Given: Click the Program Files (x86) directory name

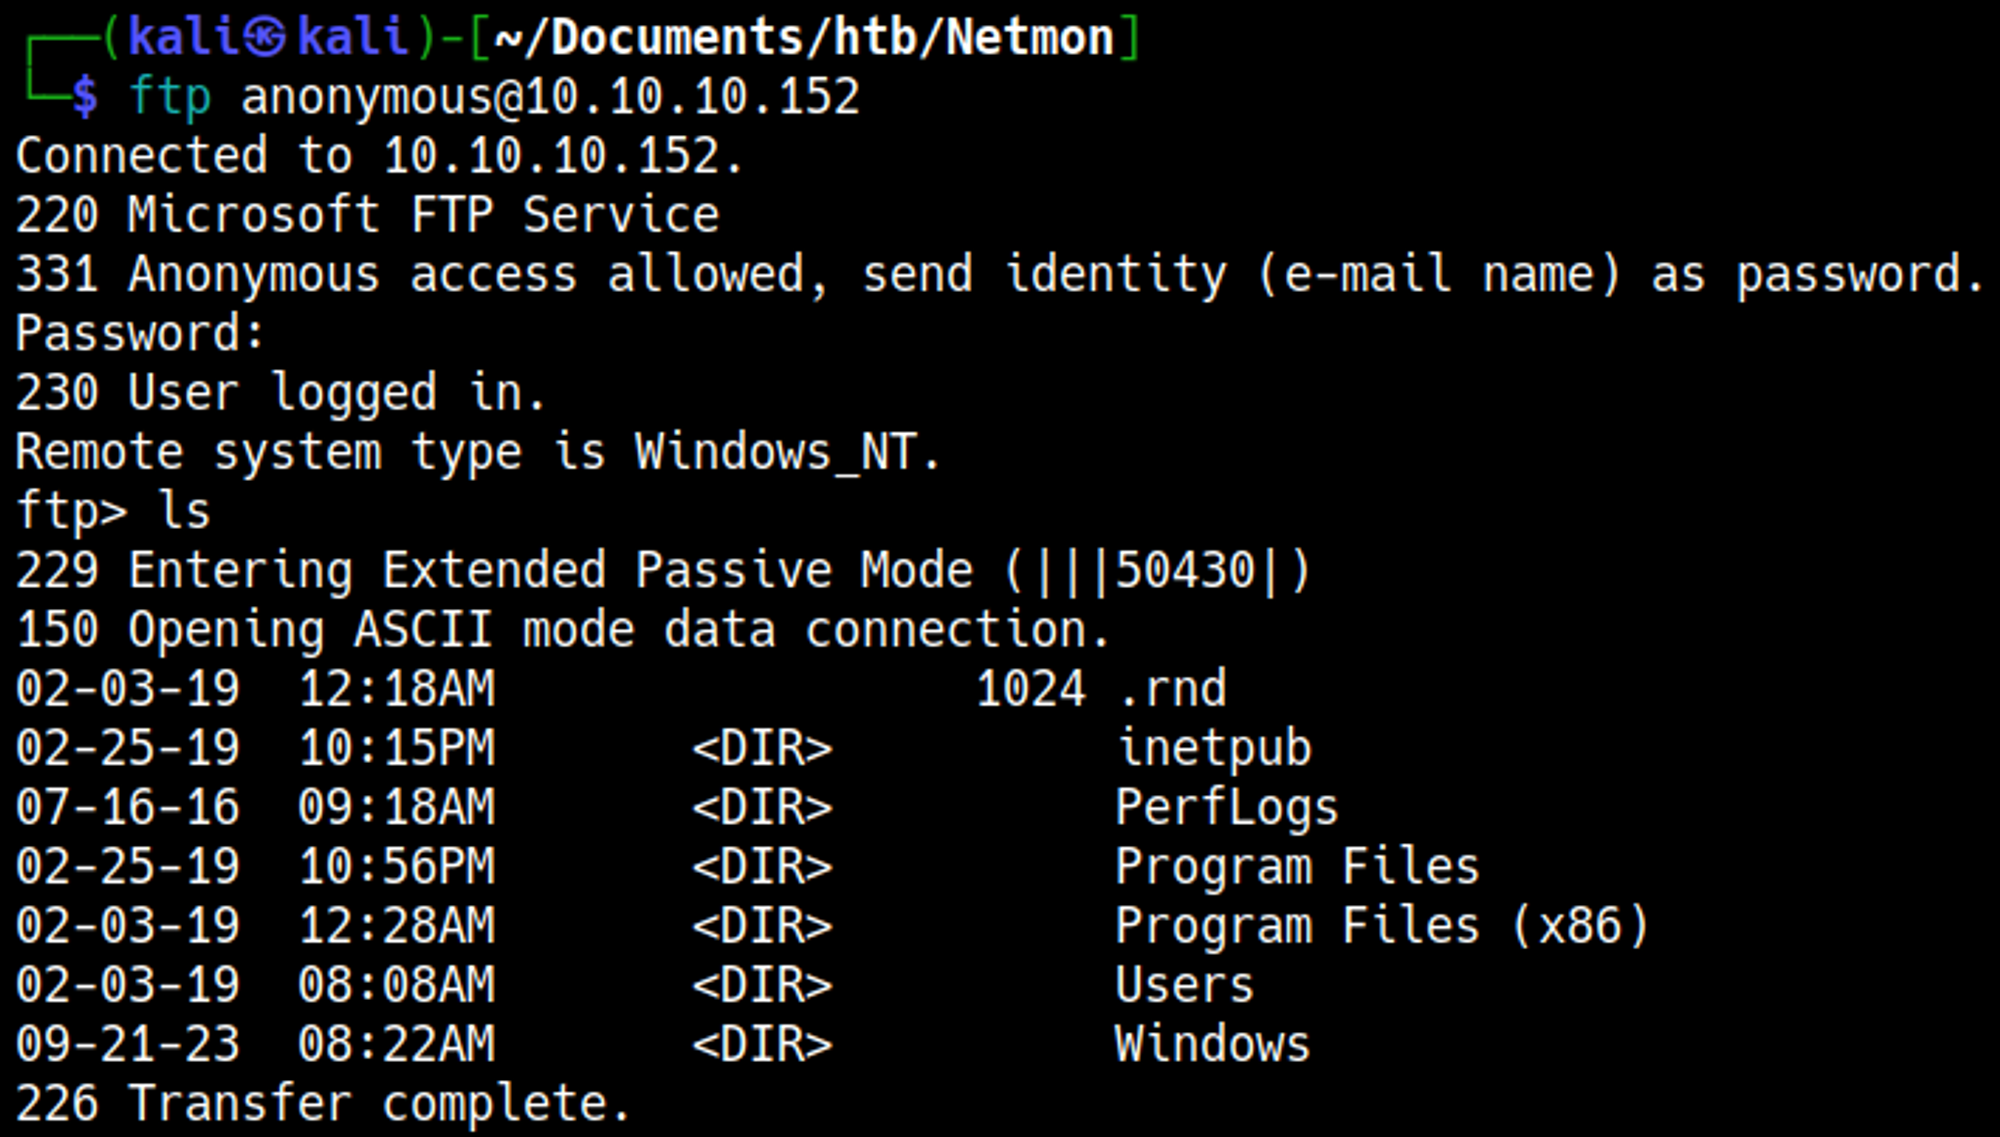Looking at the screenshot, I should (x=1381, y=926).
